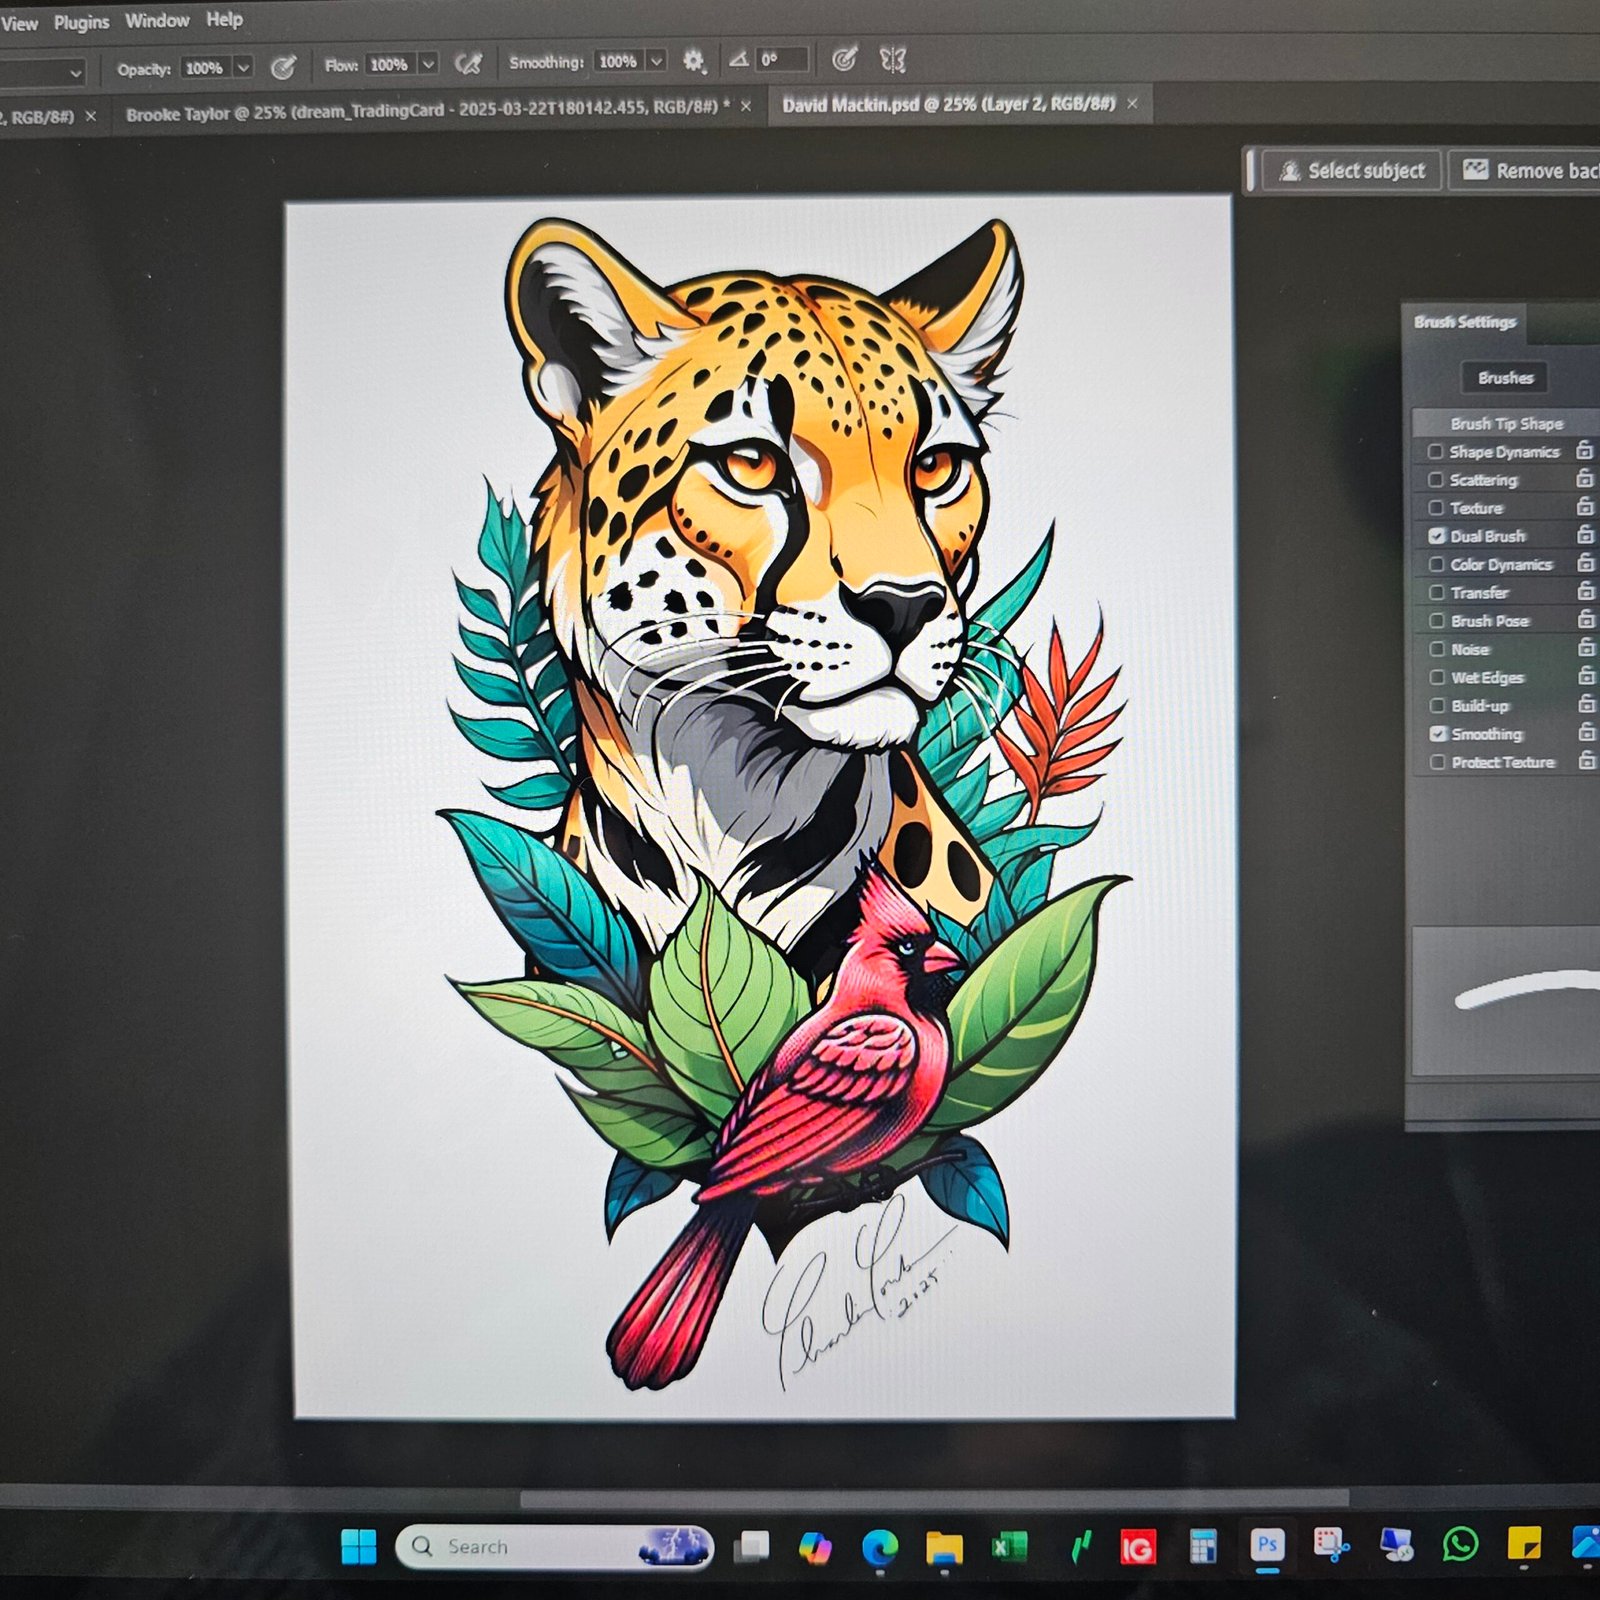The image size is (1600, 1600).
Task: Toggle pressure for opacity icon
Action: click(x=283, y=67)
